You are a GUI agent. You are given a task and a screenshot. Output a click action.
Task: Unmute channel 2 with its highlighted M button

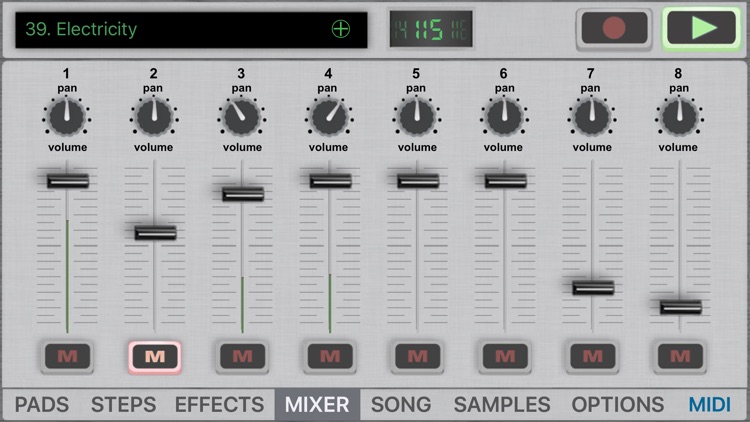point(155,356)
